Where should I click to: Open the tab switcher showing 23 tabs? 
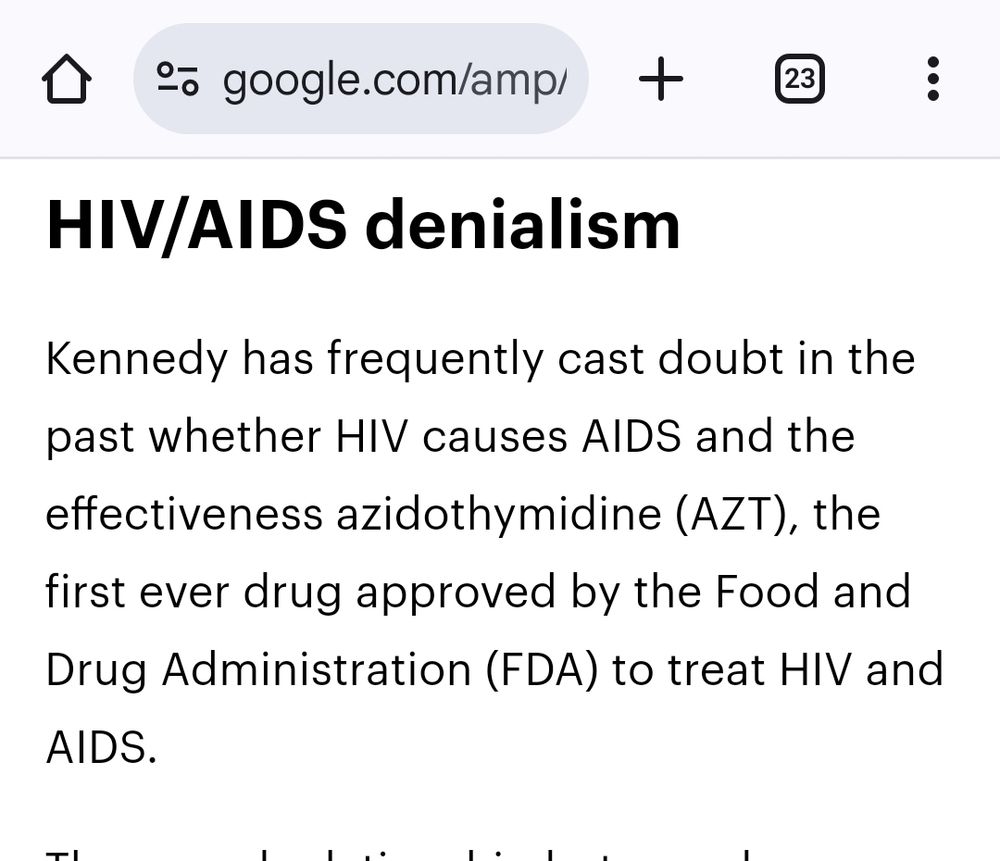[x=800, y=78]
